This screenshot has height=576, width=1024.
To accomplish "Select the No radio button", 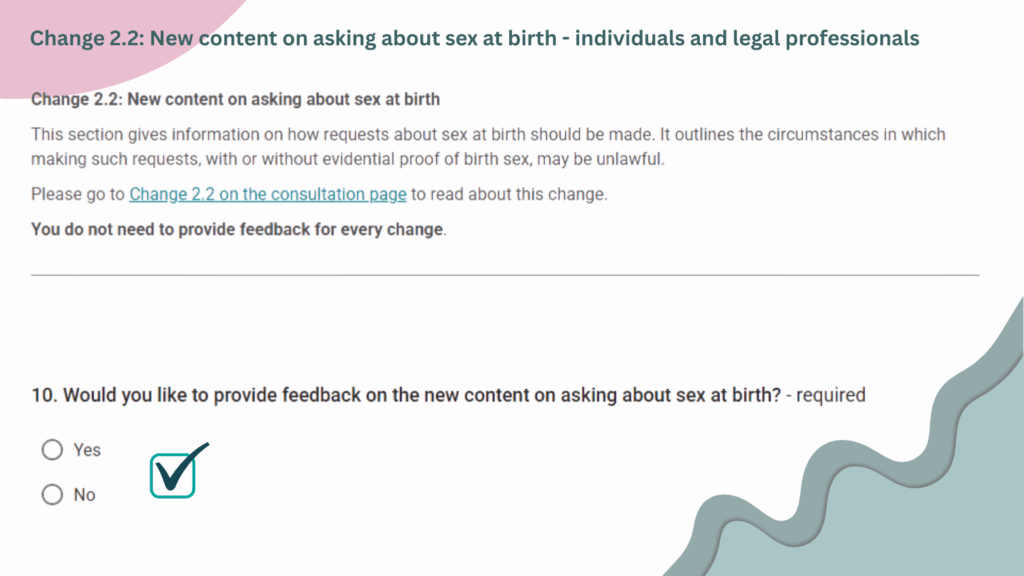I will point(52,494).
